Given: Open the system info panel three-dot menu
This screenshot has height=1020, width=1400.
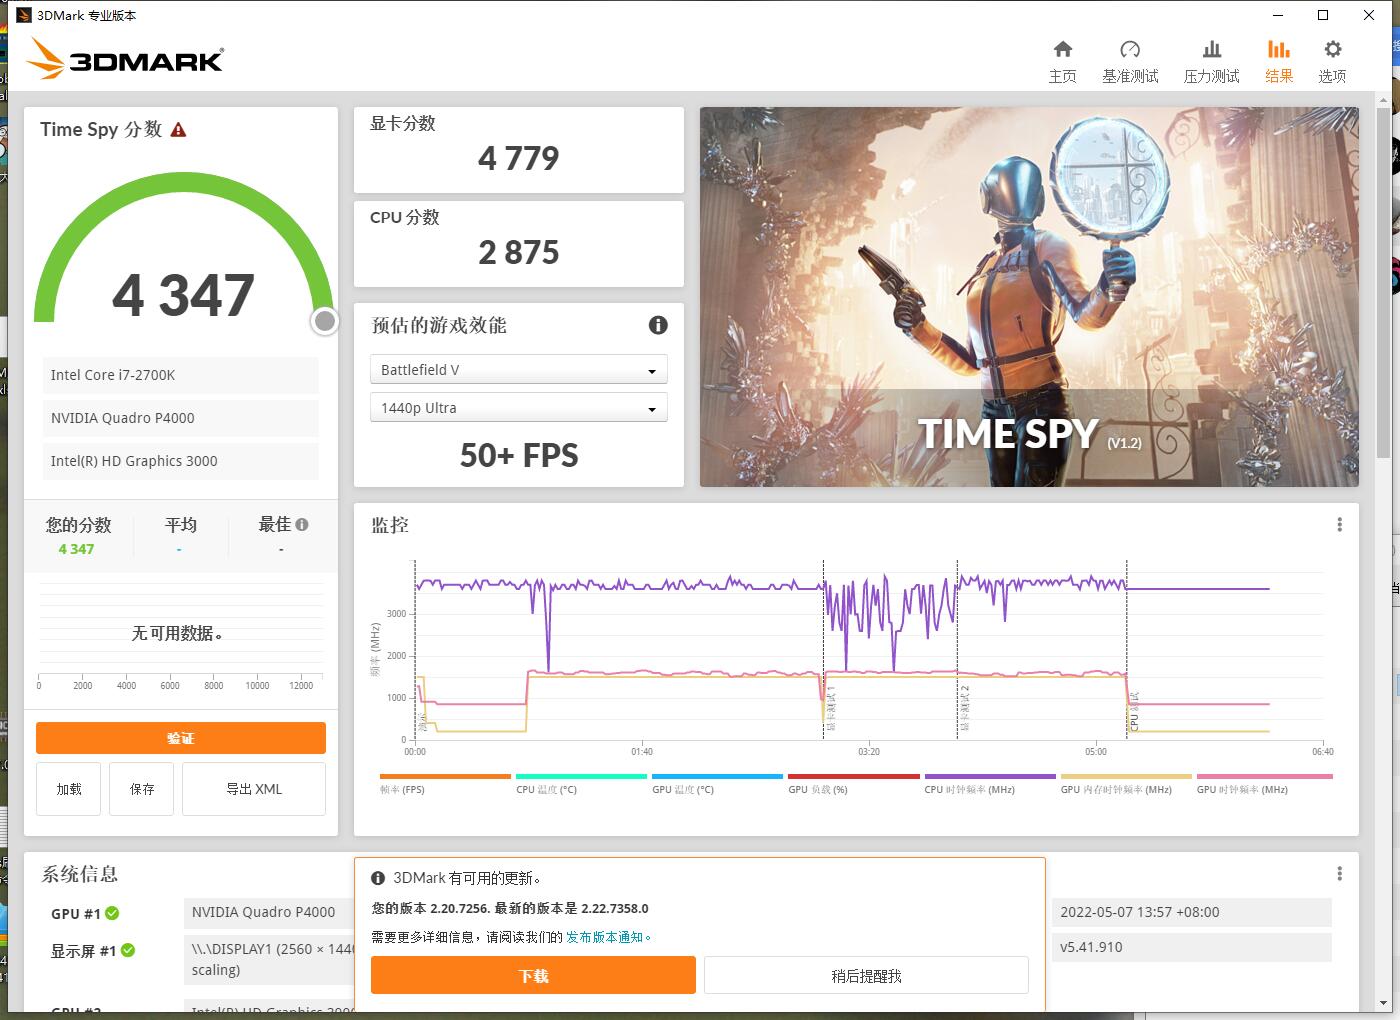Looking at the screenshot, I should pos(1339,874).
